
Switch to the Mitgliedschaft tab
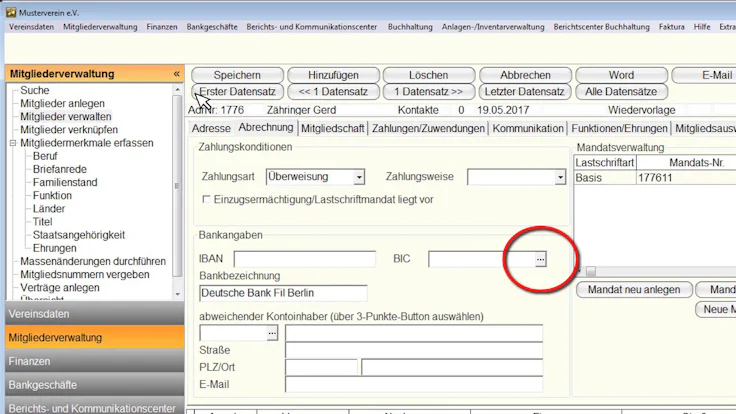[x=333, y=129]
